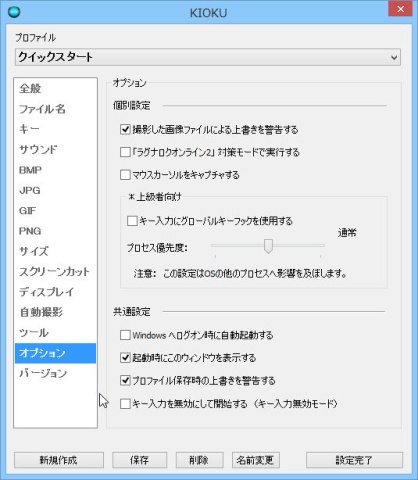This screenshot has height=480, width=418.
Task: Switch to バージョン in the sidebar
Action: point(55,373)
